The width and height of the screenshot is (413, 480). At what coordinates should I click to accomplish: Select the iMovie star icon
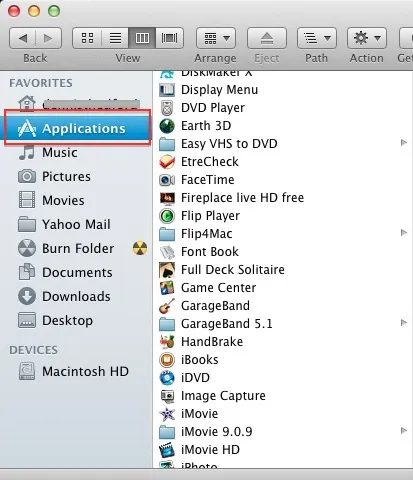[x=167, y=414]
